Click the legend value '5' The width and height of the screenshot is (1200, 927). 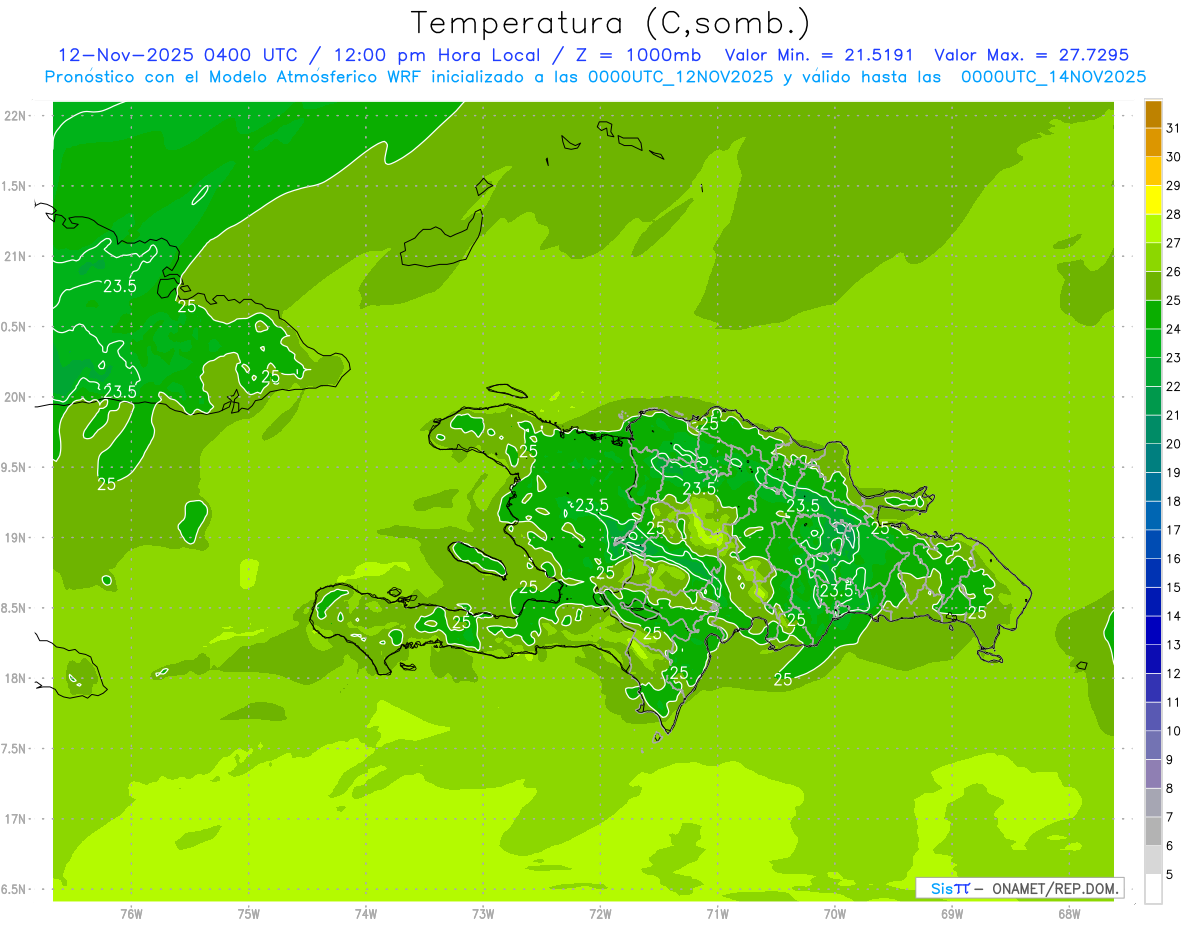[x=1171, y=874]
